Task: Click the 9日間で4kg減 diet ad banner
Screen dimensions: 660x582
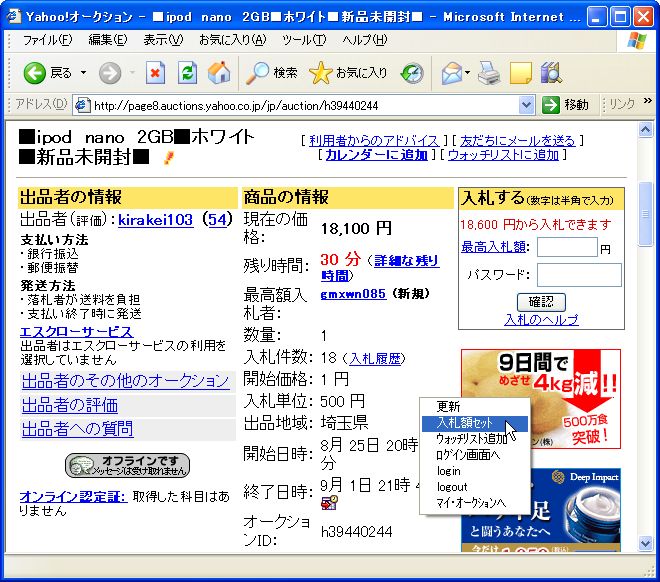Action: pyautogui.click(x=541, y=399)
